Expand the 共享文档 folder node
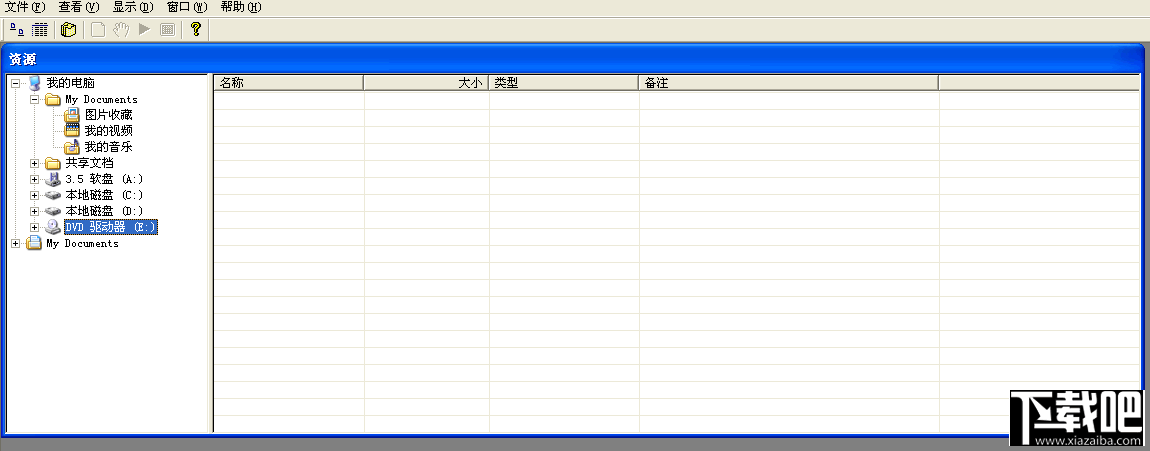Viewport: 1150px width, 451px height. coord(34,163)
